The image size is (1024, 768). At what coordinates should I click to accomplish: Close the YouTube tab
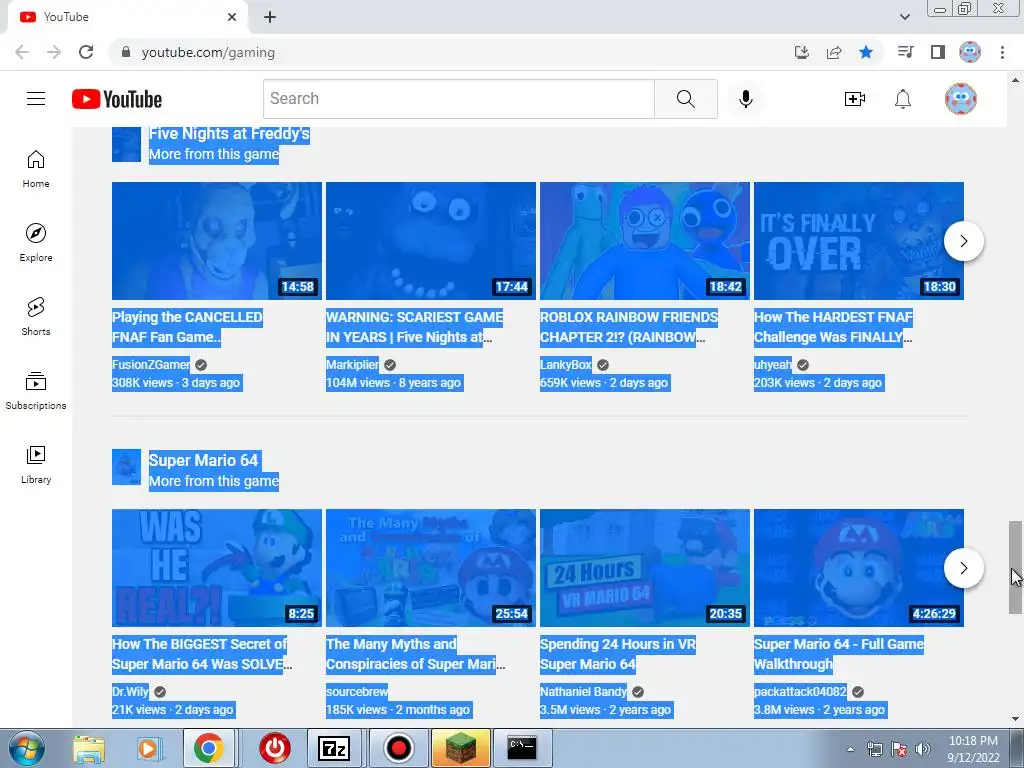(x=232, y=17)
